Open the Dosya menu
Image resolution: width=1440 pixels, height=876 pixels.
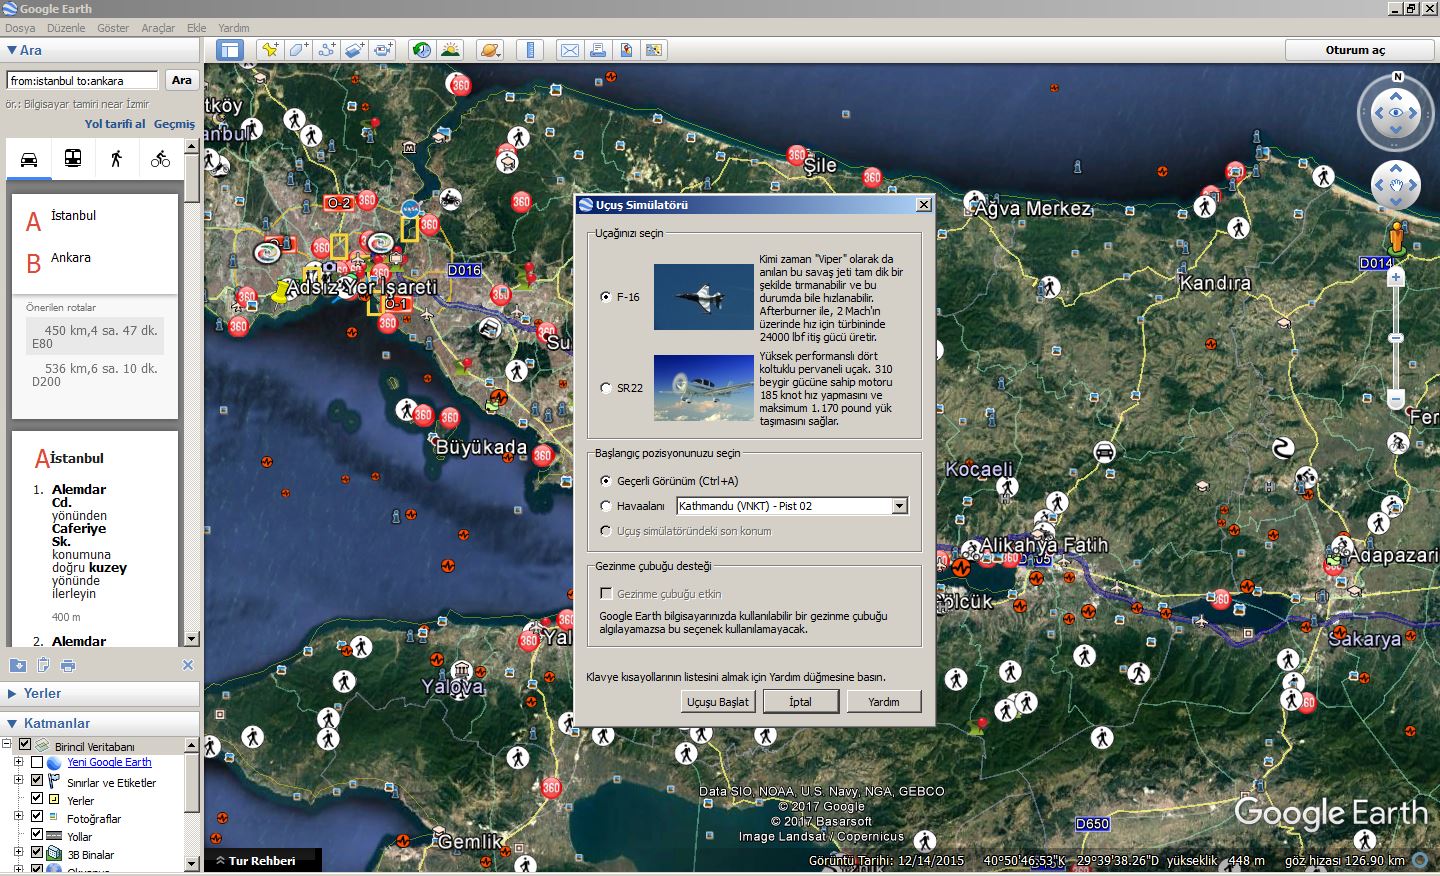20,28
